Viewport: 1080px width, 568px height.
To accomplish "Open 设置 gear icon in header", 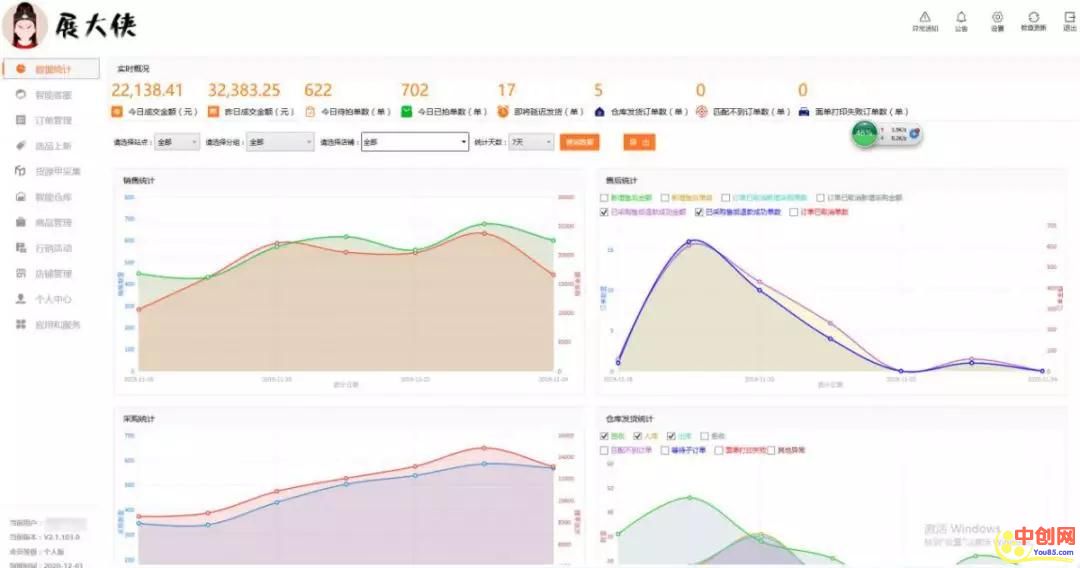I will [997, 18].
